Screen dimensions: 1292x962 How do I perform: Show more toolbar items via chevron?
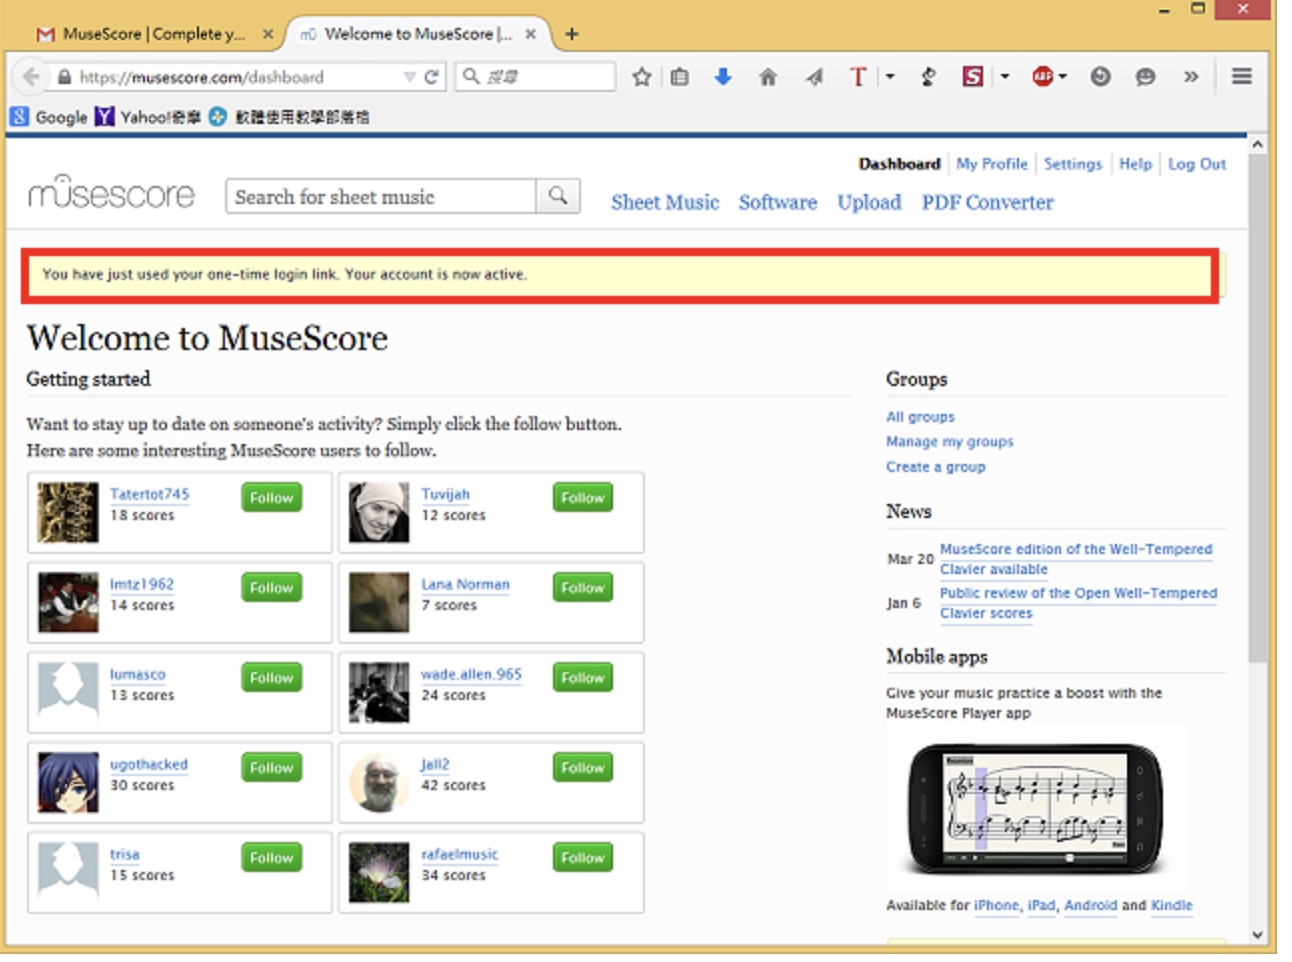pyautogui.click(x=1191, y=77)
